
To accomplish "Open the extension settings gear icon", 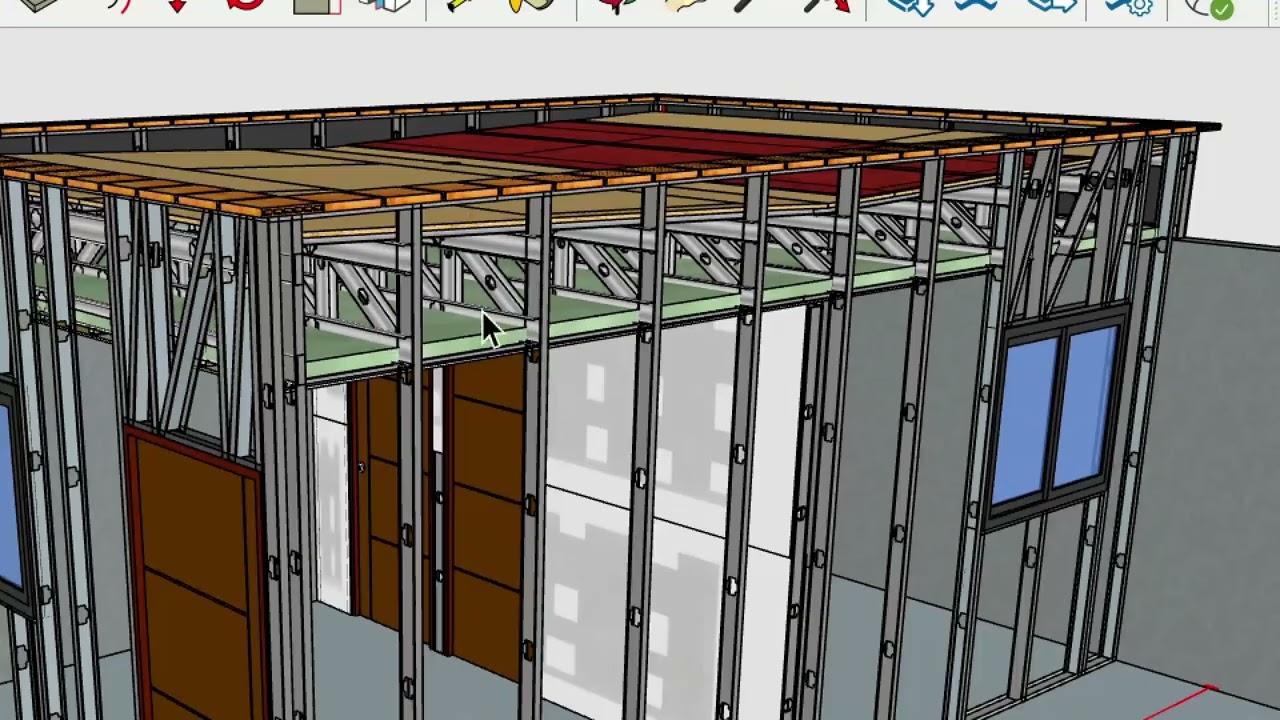I will point(1129,5).
